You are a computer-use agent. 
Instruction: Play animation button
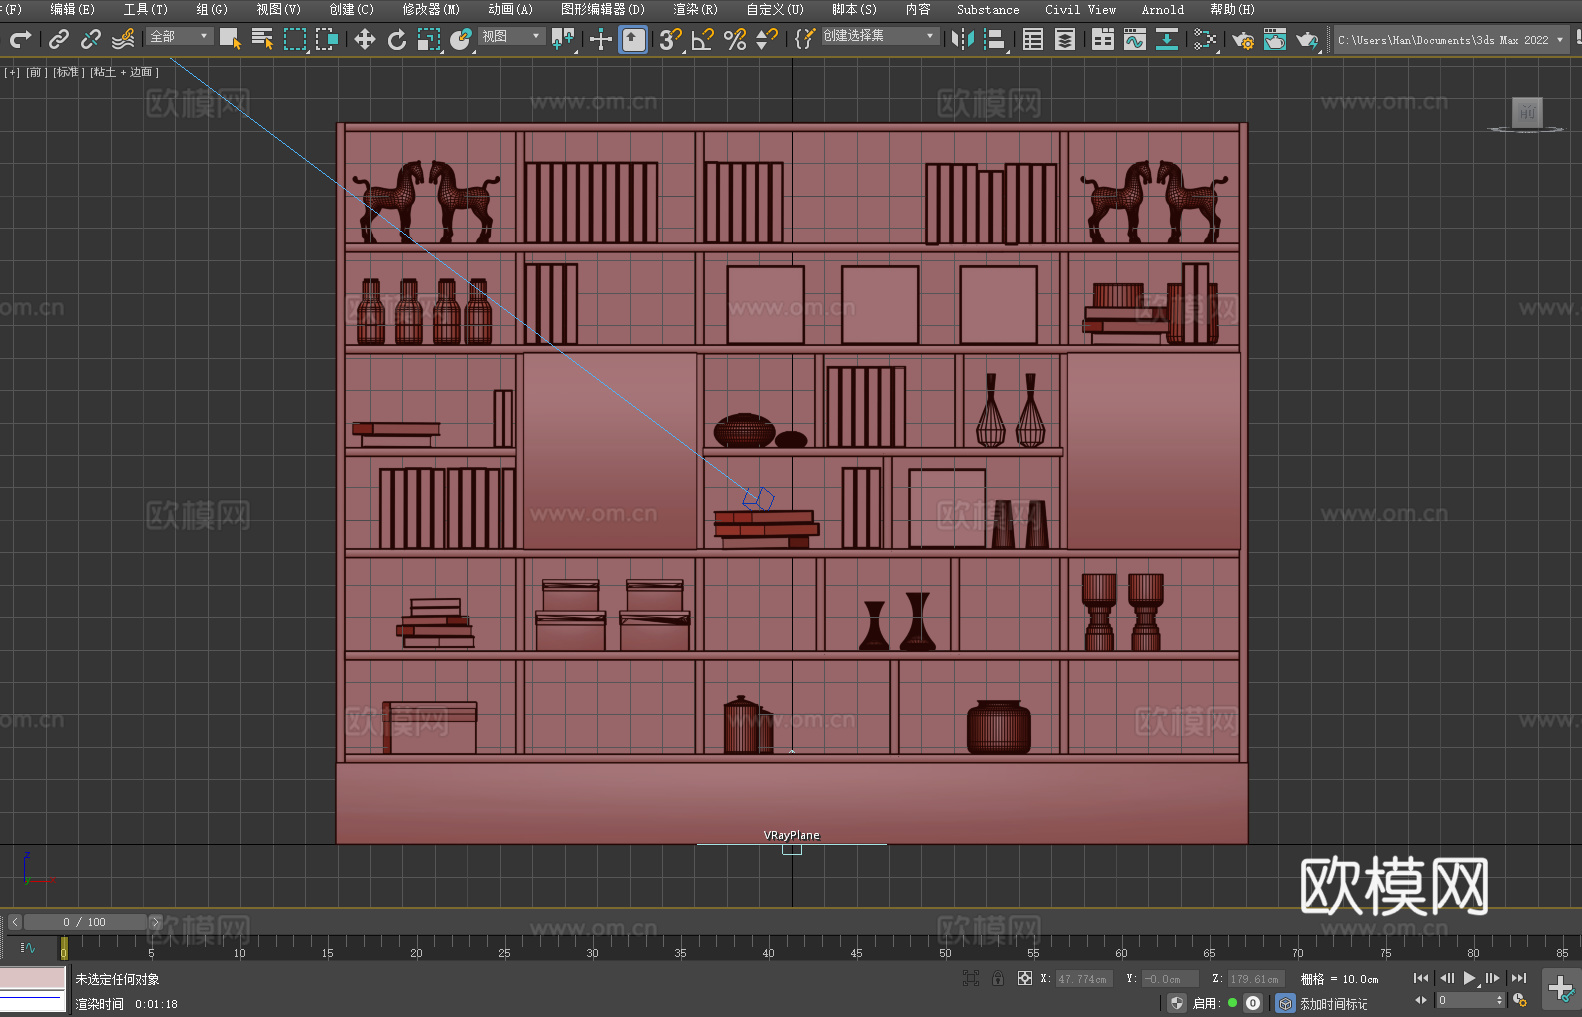coord(1469,978)
